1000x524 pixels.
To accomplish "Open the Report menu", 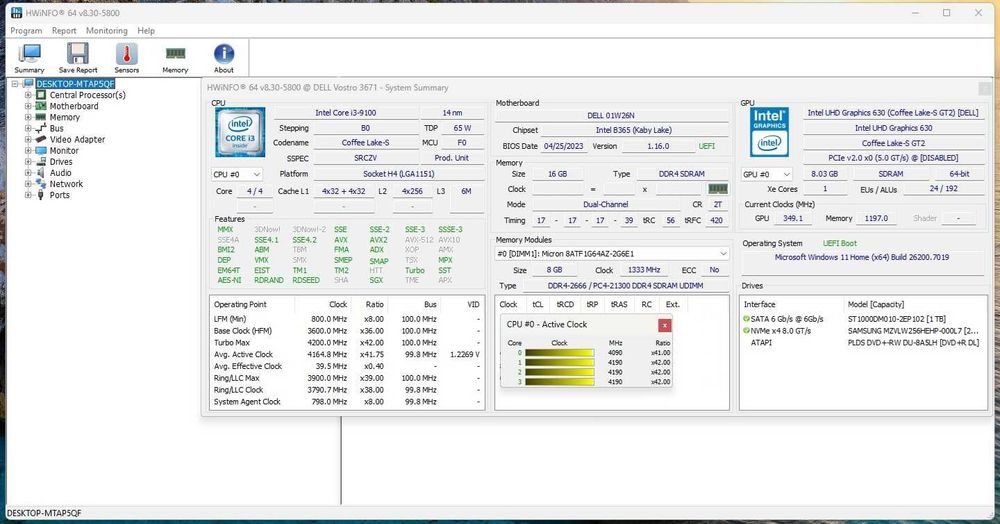I will coord(64,31).
